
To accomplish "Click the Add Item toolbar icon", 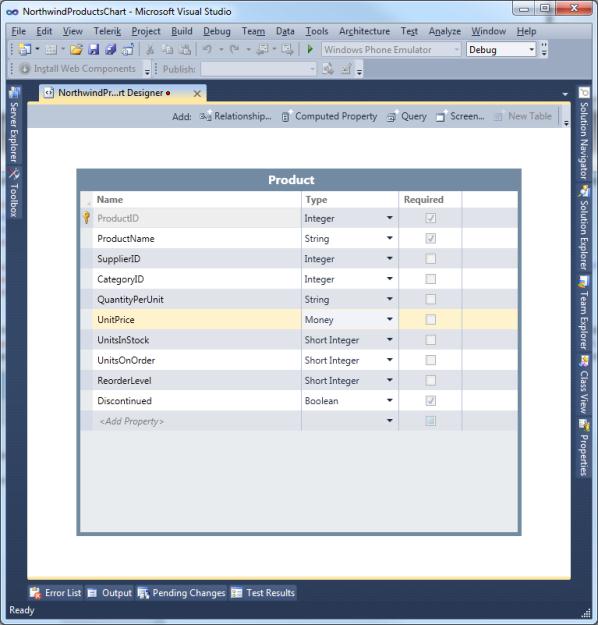I will tap(51, 49).
